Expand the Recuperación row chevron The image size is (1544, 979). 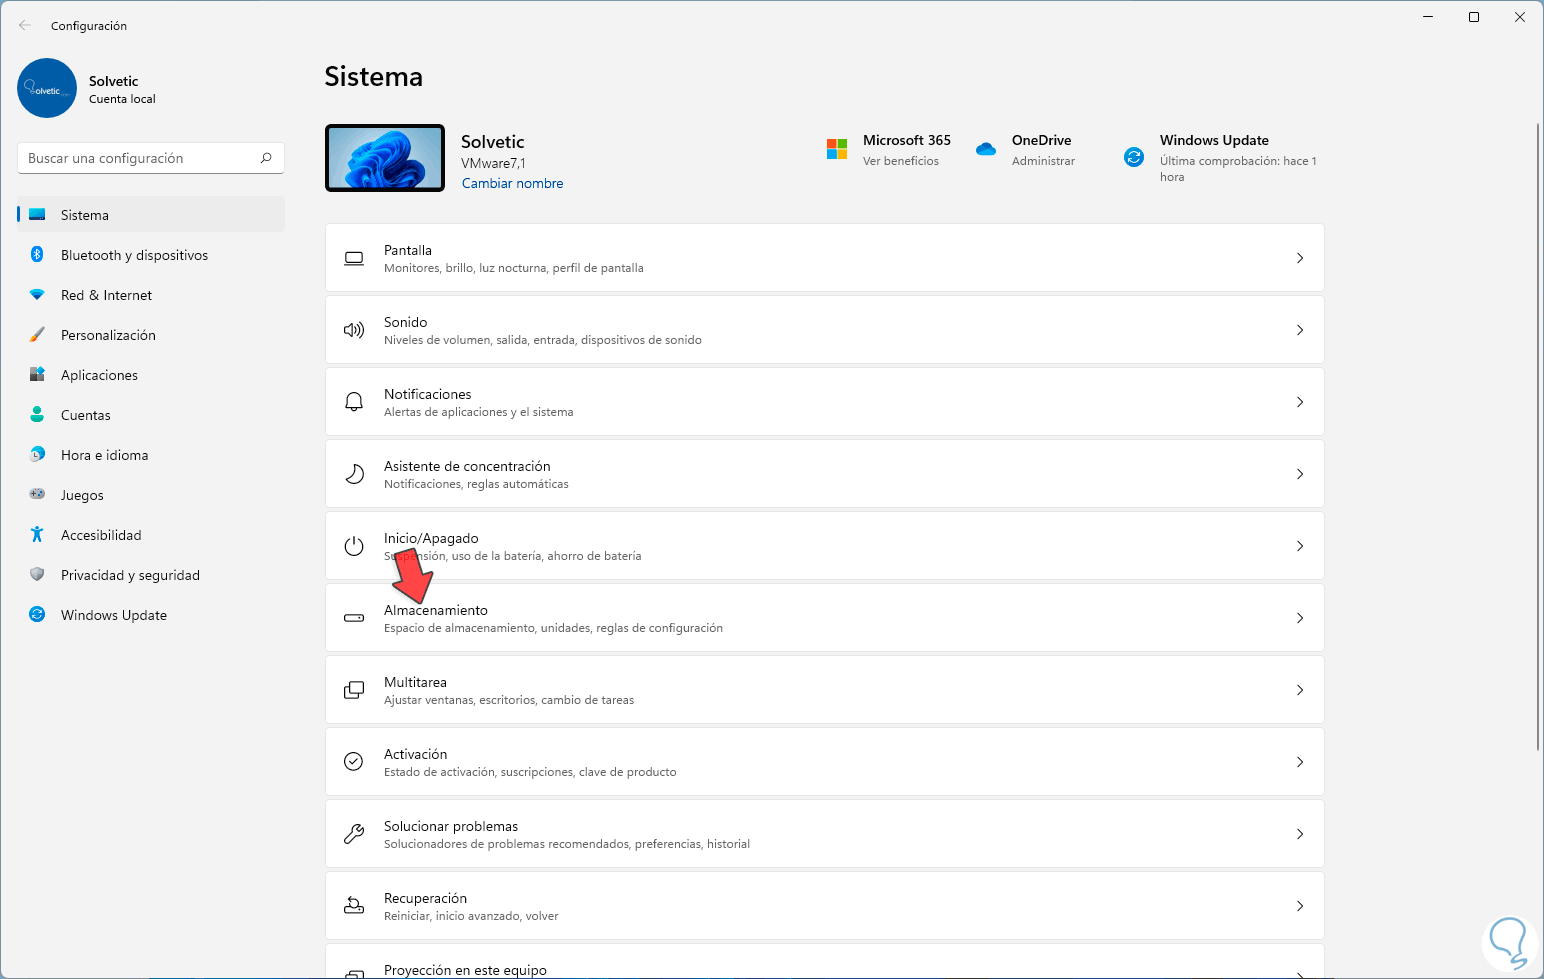1300,906
